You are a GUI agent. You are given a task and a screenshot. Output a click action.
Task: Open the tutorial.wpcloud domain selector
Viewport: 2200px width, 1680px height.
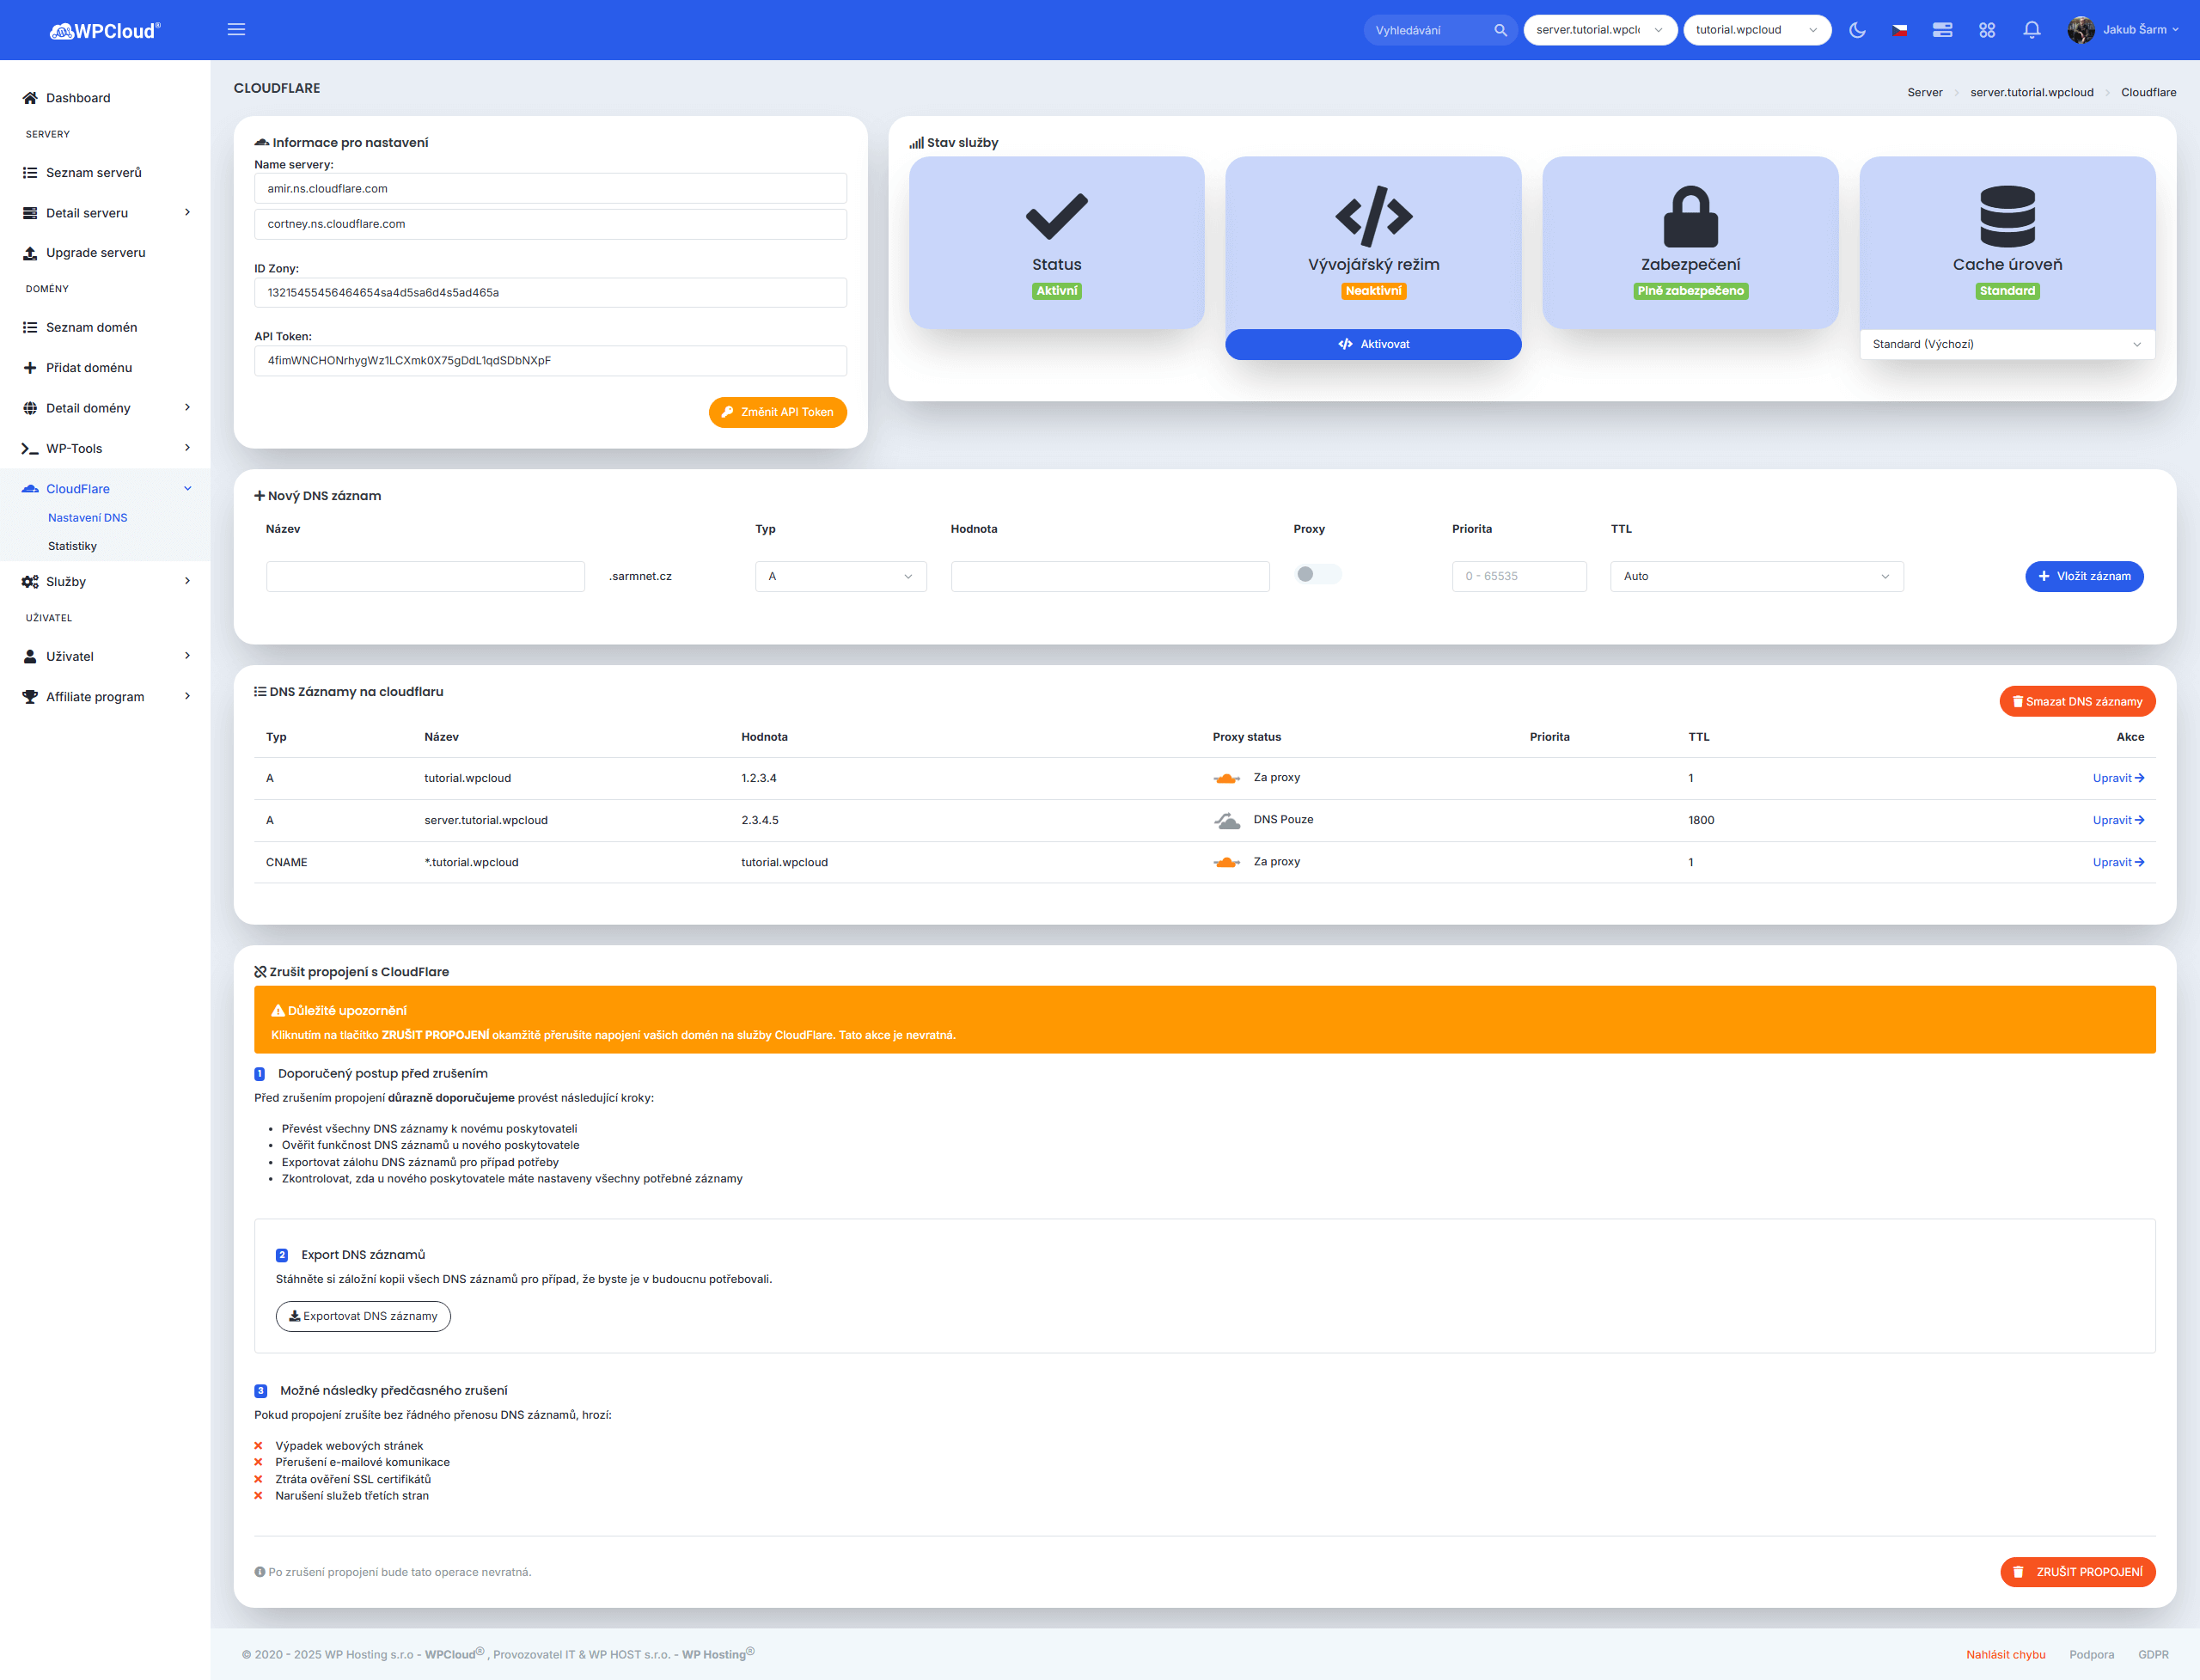(1756, 30)
